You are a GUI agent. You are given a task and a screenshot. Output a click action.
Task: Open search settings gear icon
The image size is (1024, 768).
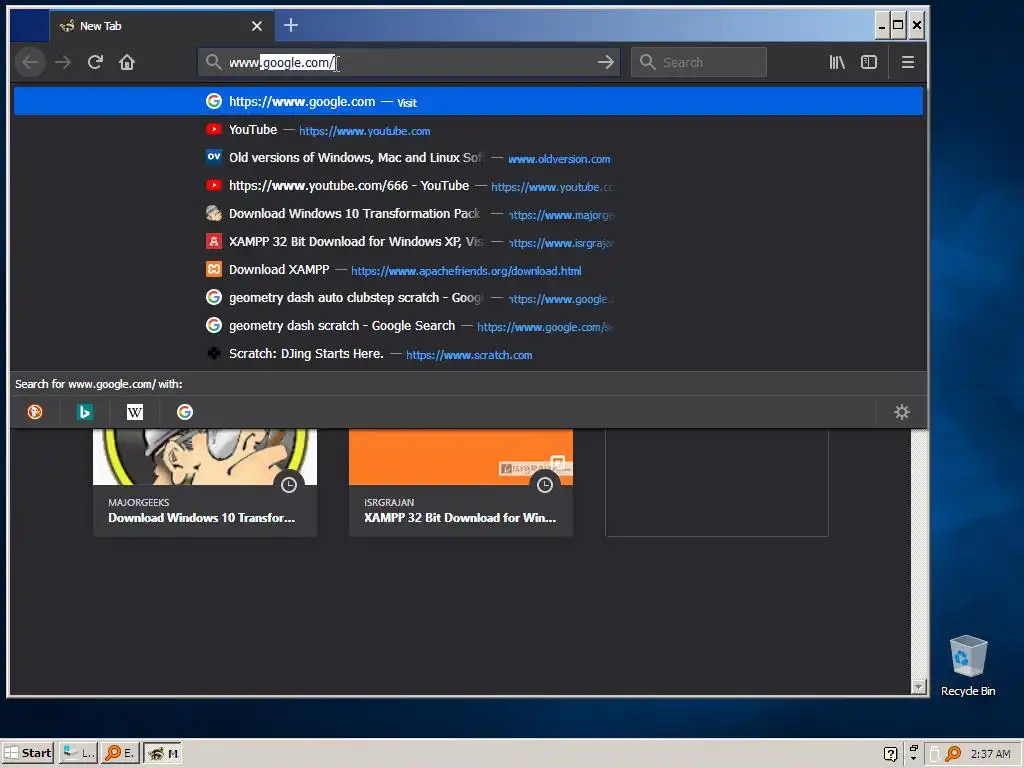[x=902, y=412]
